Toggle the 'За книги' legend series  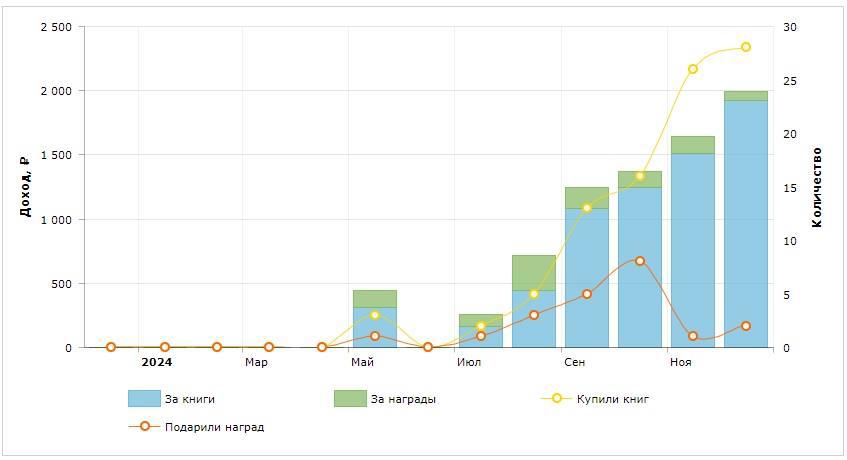(x=190, y=399)
